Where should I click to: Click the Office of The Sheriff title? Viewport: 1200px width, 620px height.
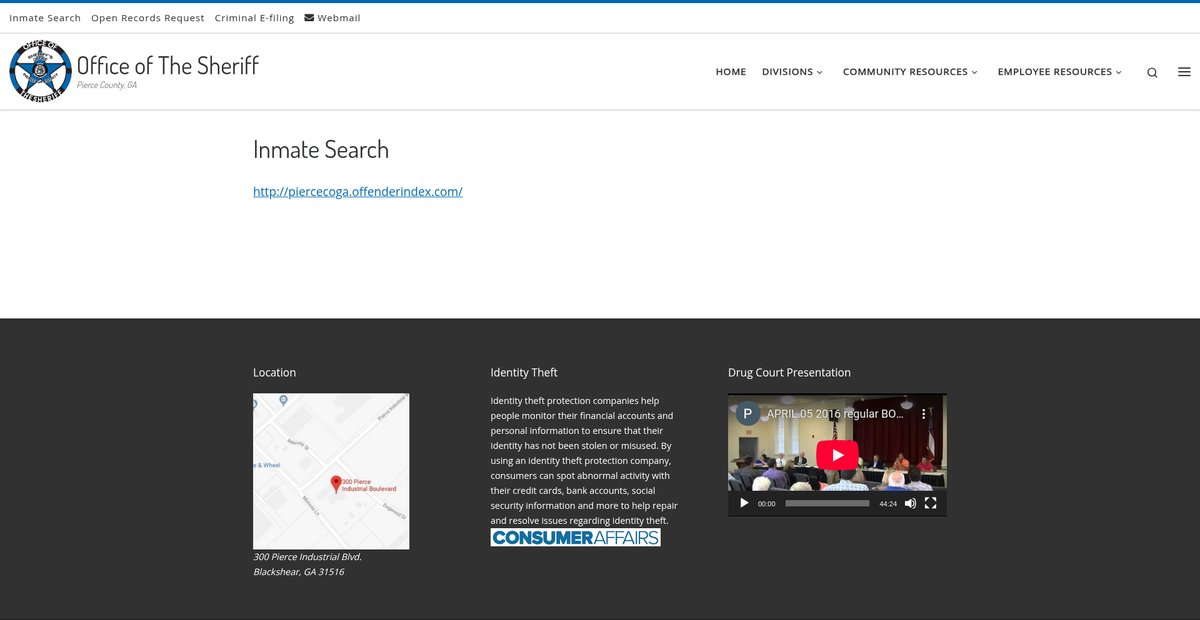click(168, 65)
